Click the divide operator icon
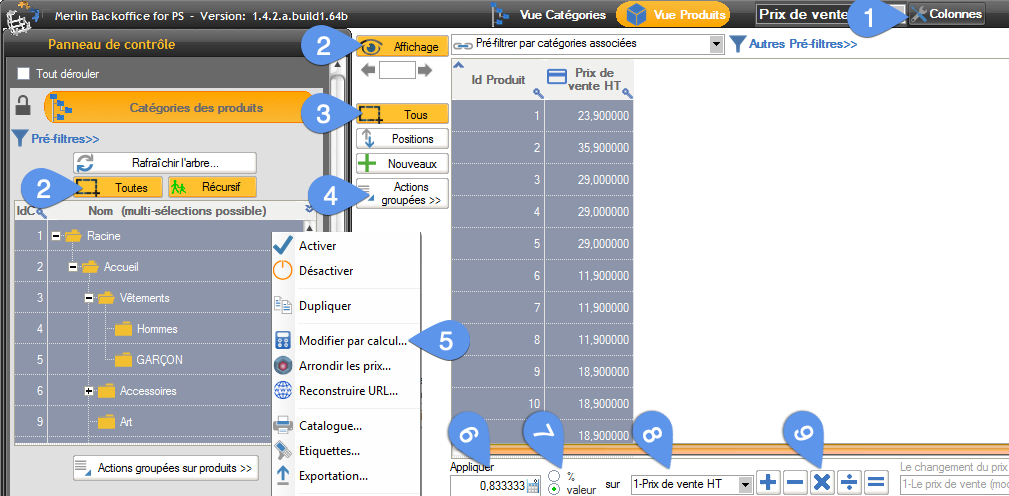 [848, 483]
